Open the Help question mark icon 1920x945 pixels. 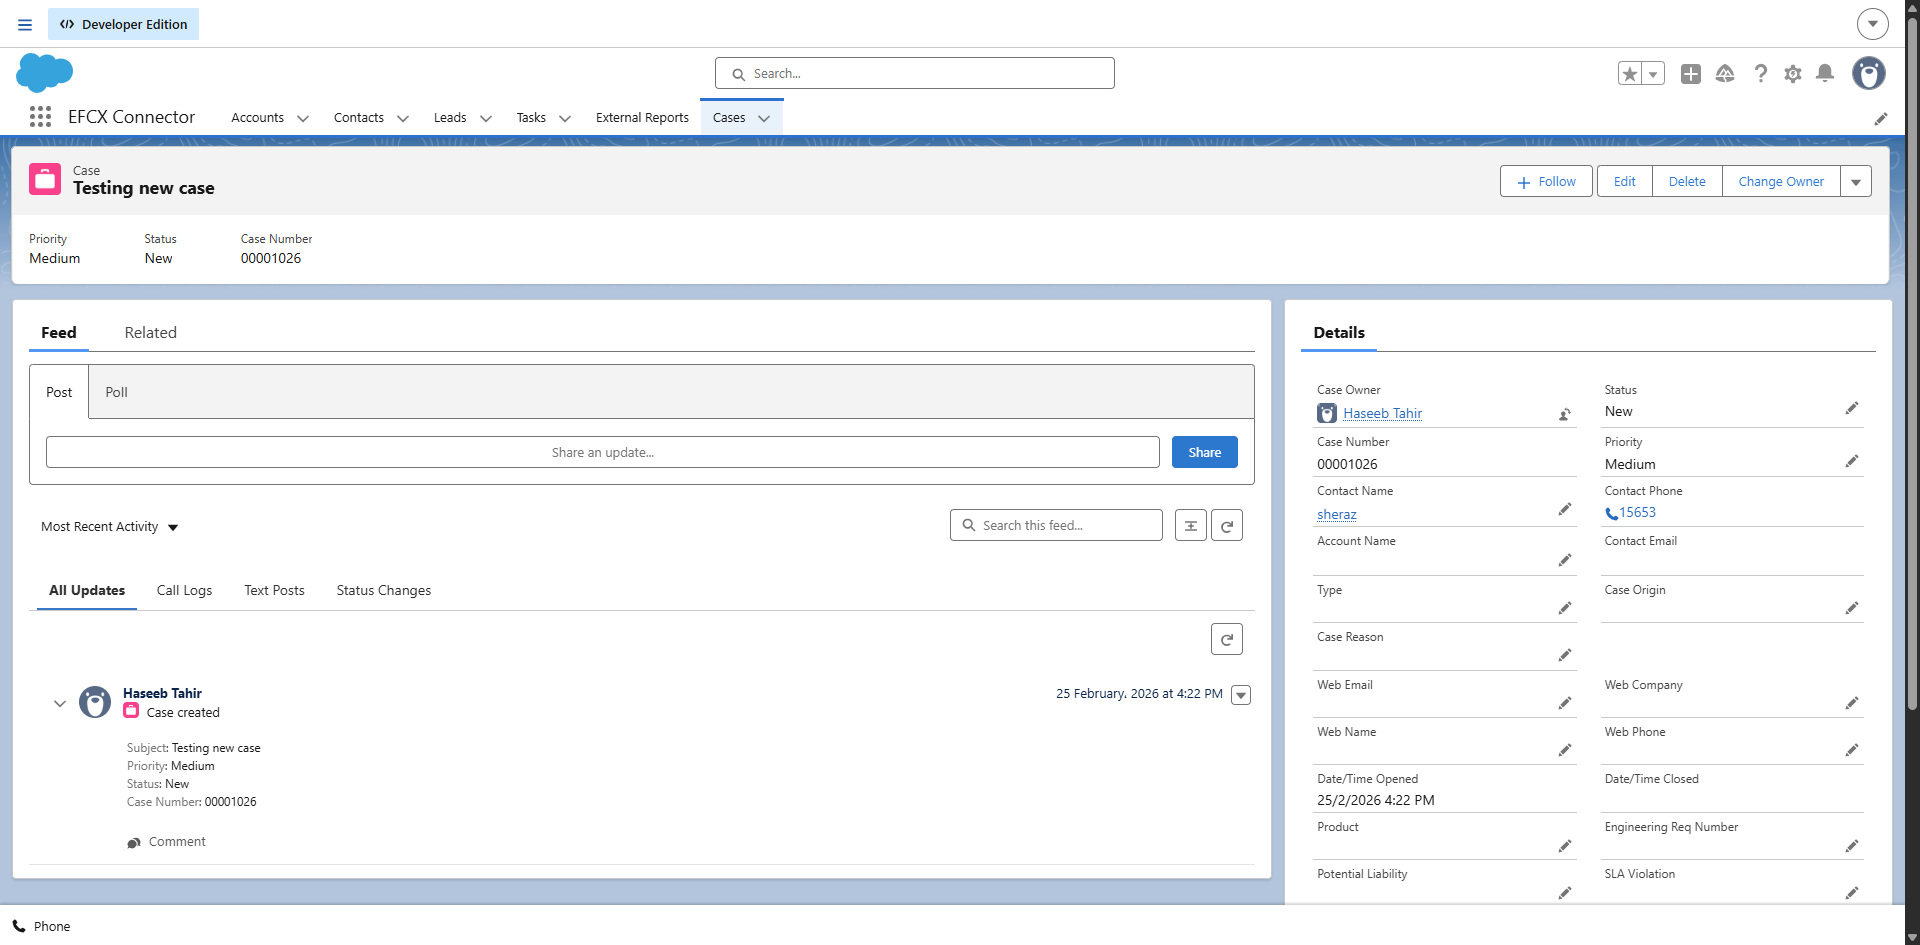[1760, 73]
